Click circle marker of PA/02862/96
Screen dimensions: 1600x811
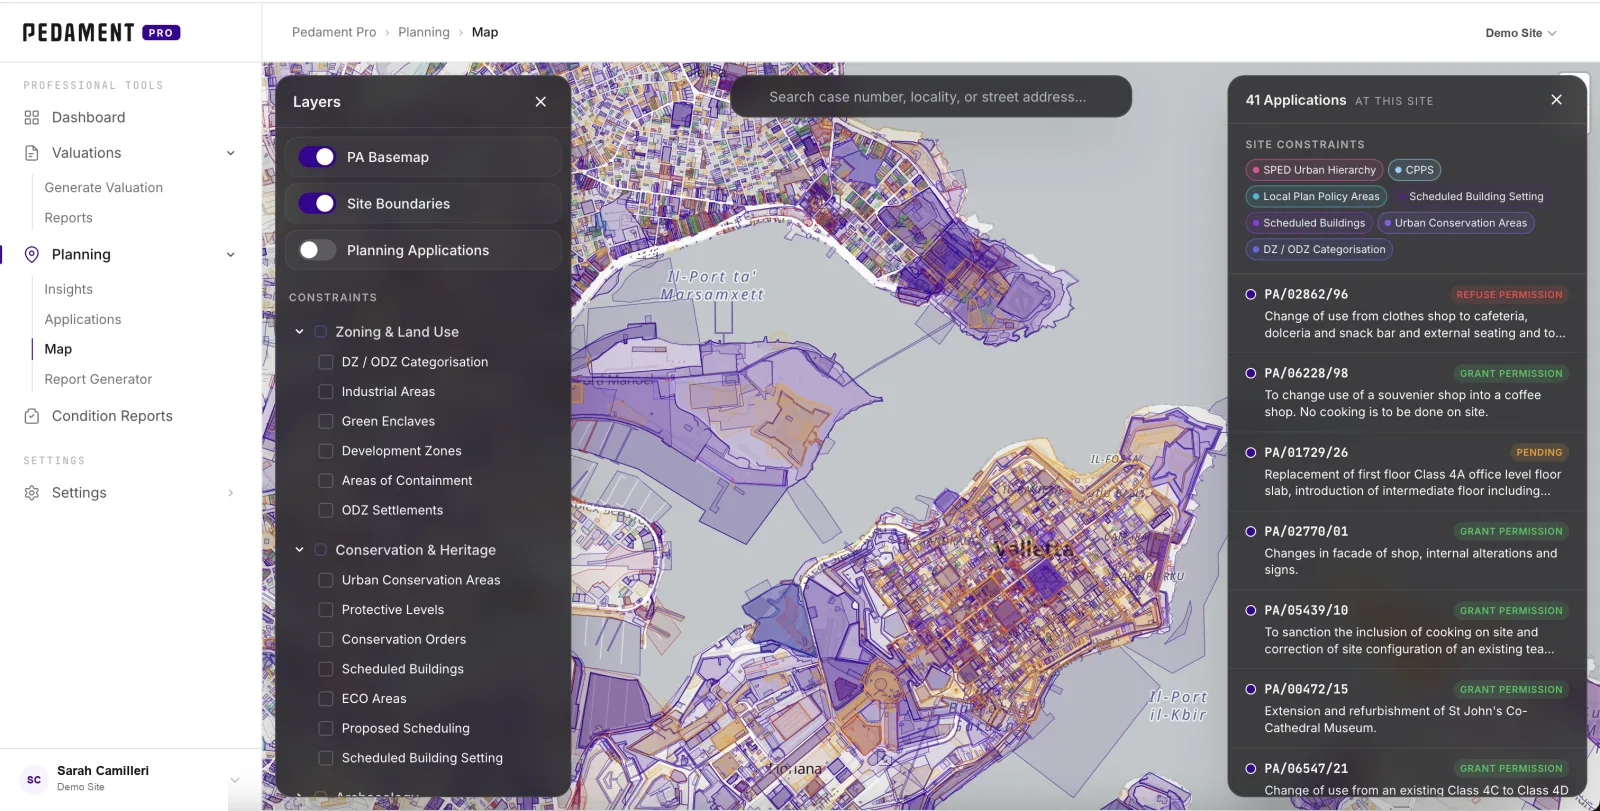1250,294
